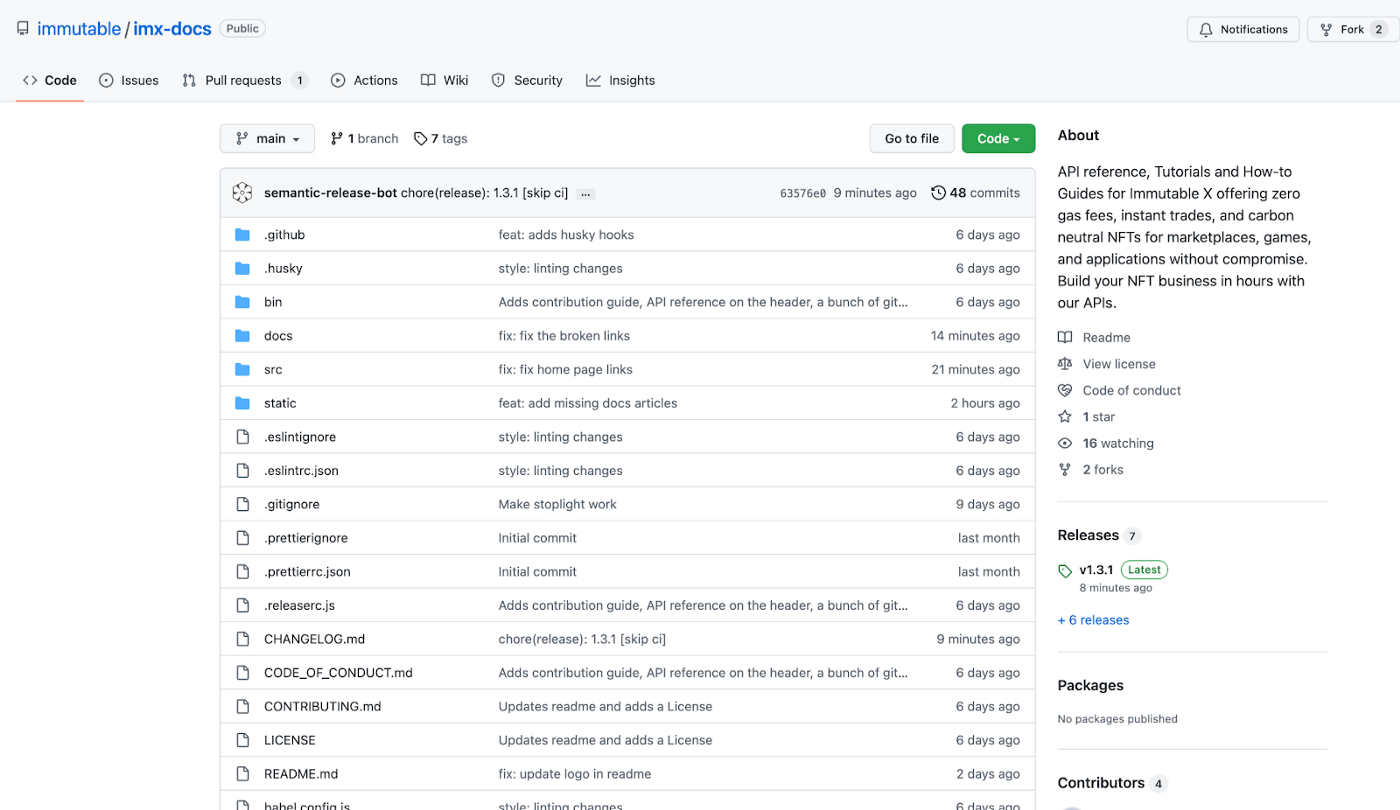
Task: Open the main branch selector
Action: coord(267,138)
